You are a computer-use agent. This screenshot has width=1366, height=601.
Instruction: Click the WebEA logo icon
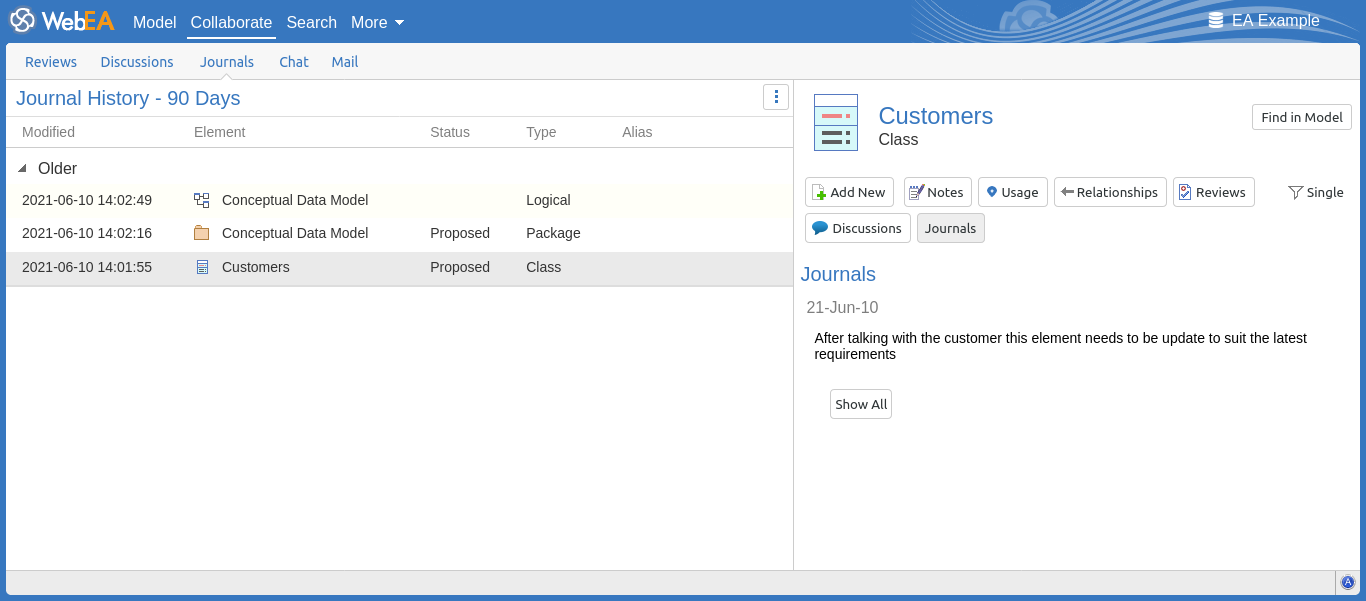22,21
